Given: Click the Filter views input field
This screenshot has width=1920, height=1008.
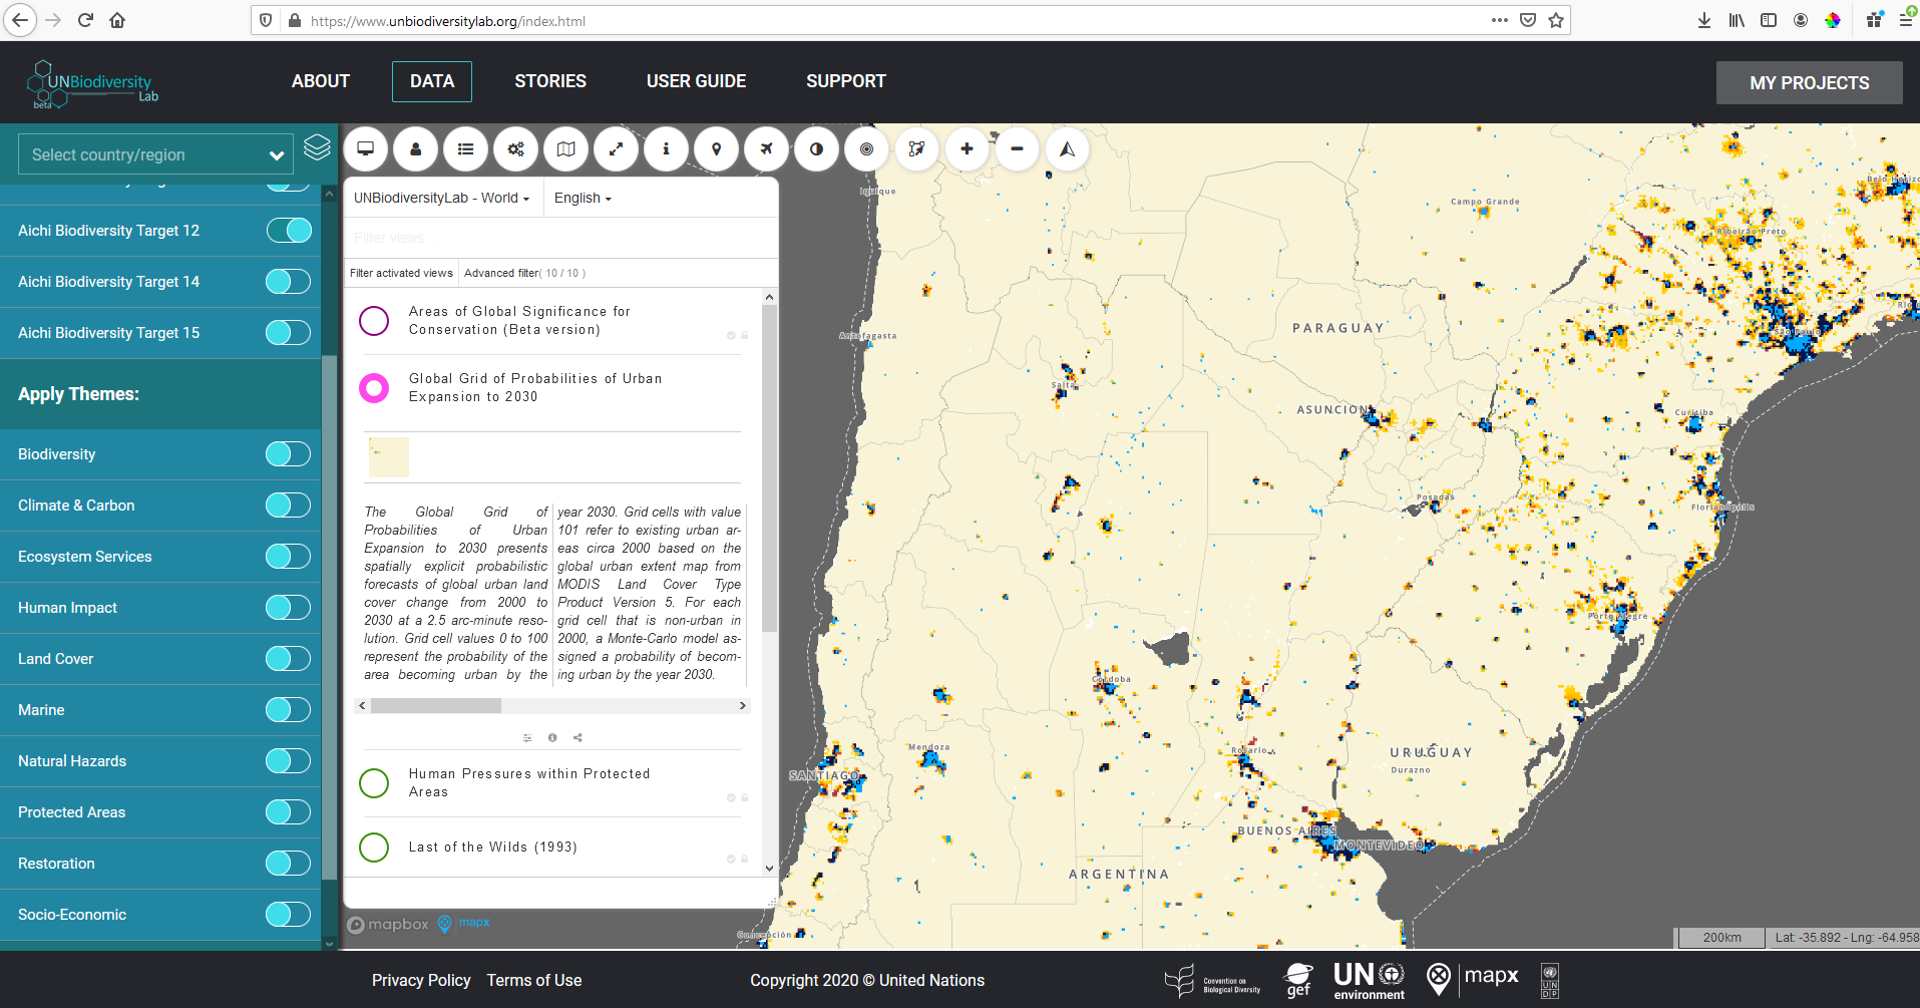Looking at the screenshot, I should pyautogui.click(x=560, y=238).
